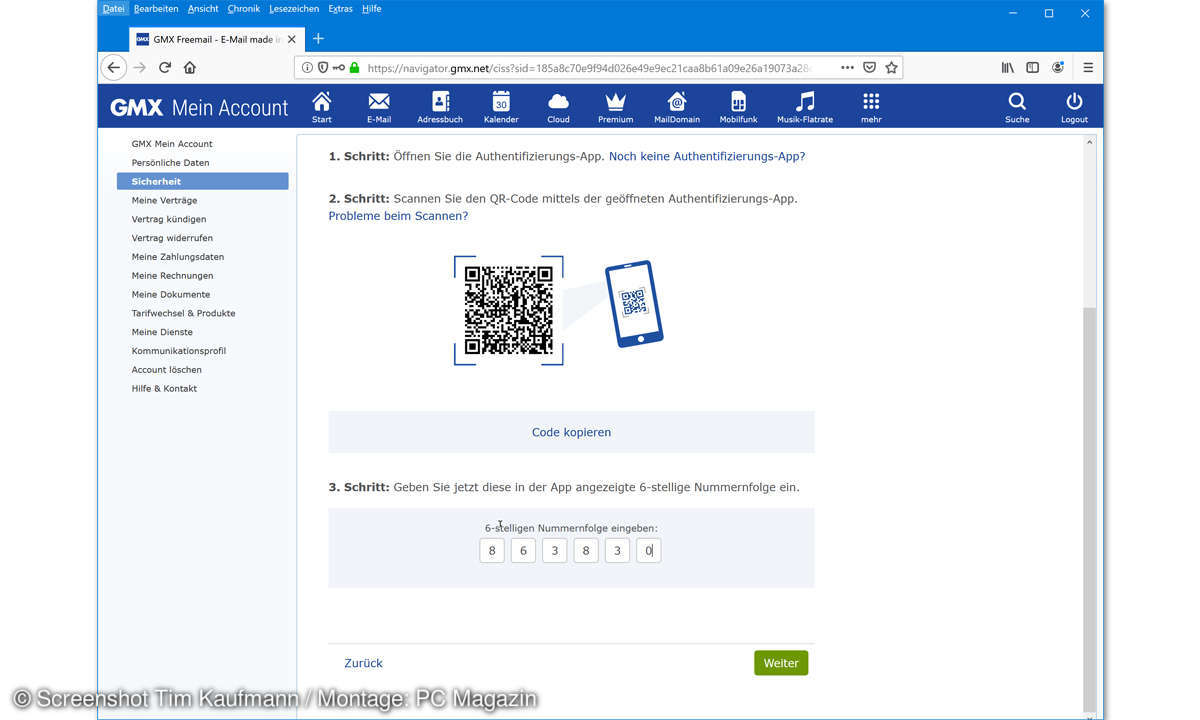The height and width of the screenshot is (720, 1200).
Task: Open page actions three-dot menu
Action: click(847, 68)
